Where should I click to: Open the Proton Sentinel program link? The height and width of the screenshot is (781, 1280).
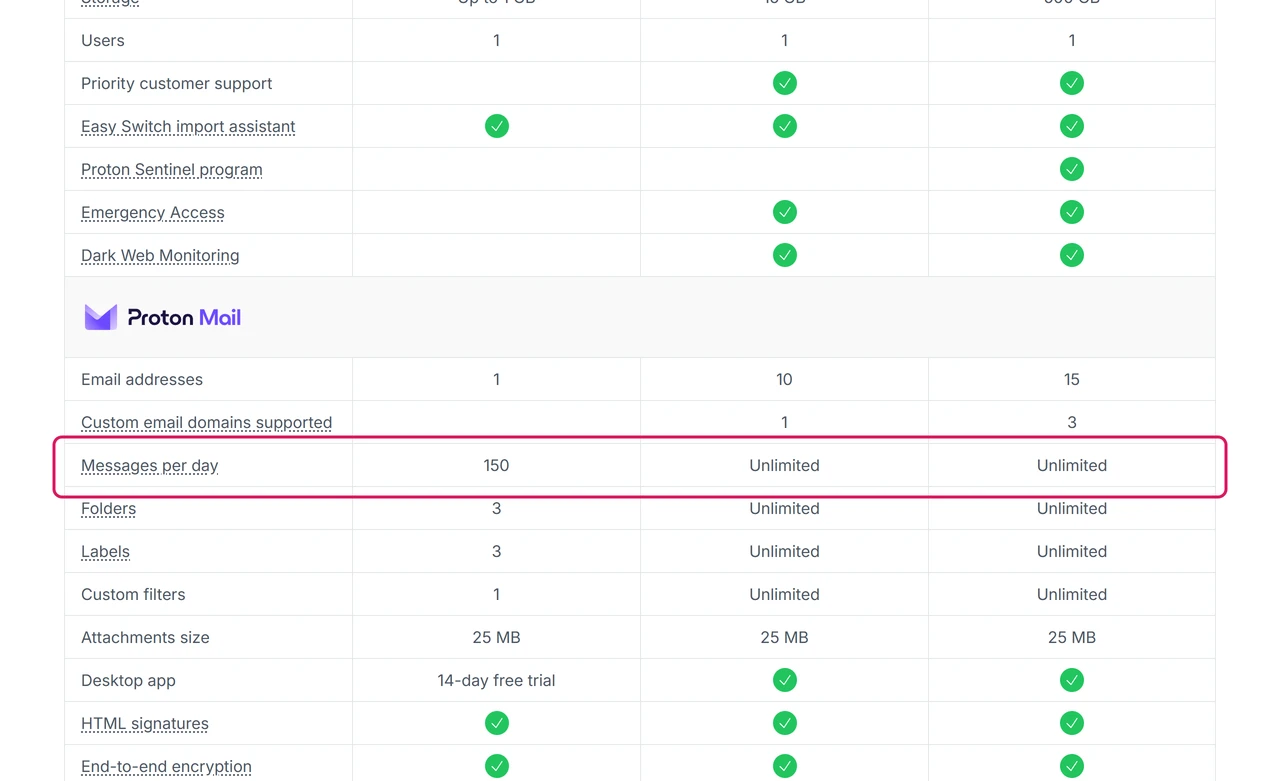(x=172, y=170)
